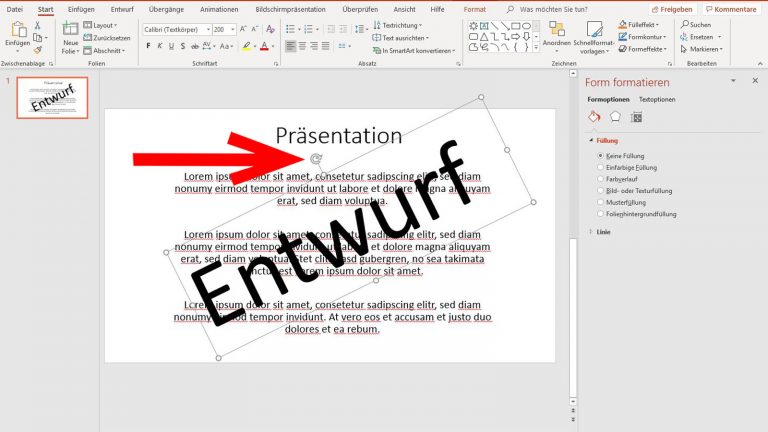Pick the text highlight color
The height and width of the screenshot is (432, 768).
point(246,46)
